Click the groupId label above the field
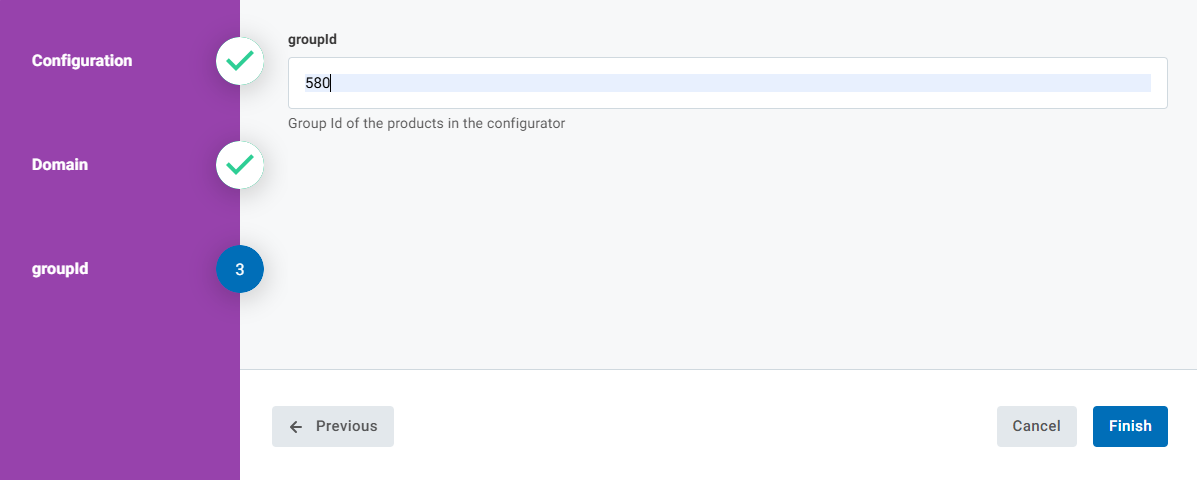The width and height of the screenshot is (1197, 480). (312, 39)
